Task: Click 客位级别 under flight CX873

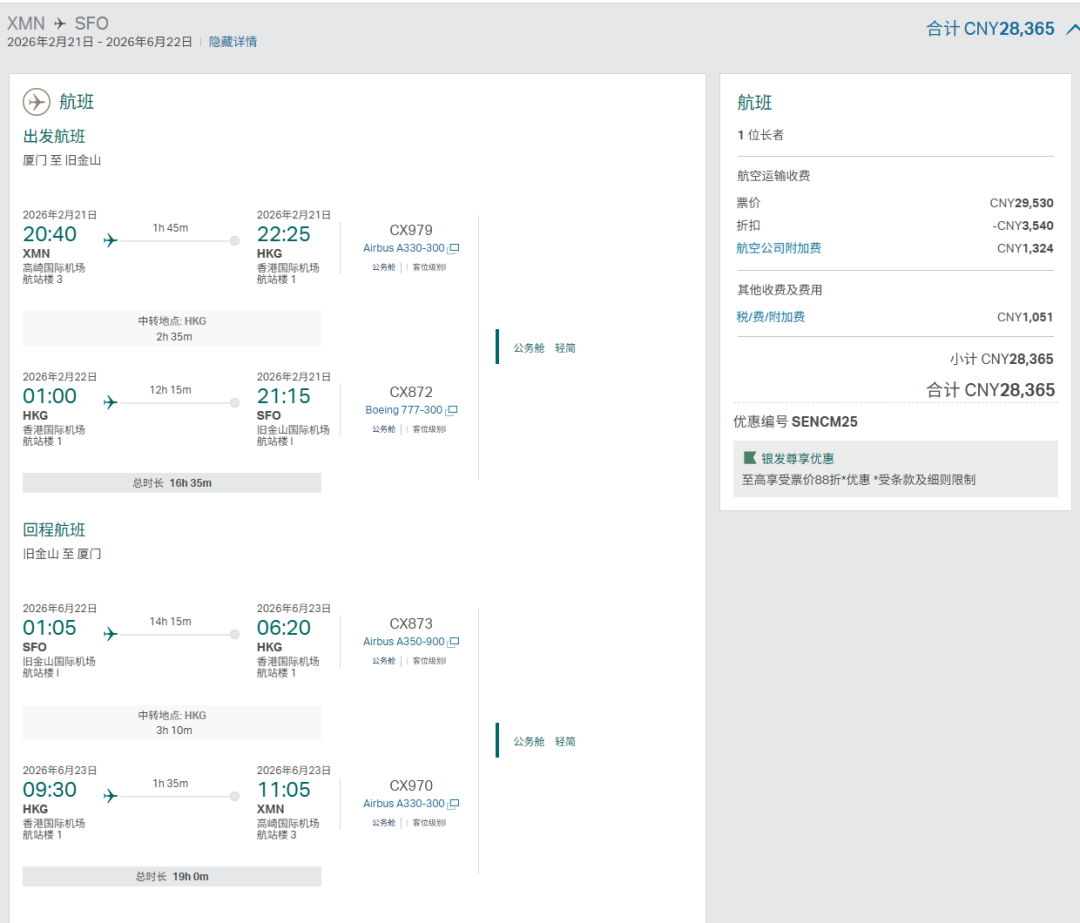Action: pyautogui.click(x=429, y=661)
